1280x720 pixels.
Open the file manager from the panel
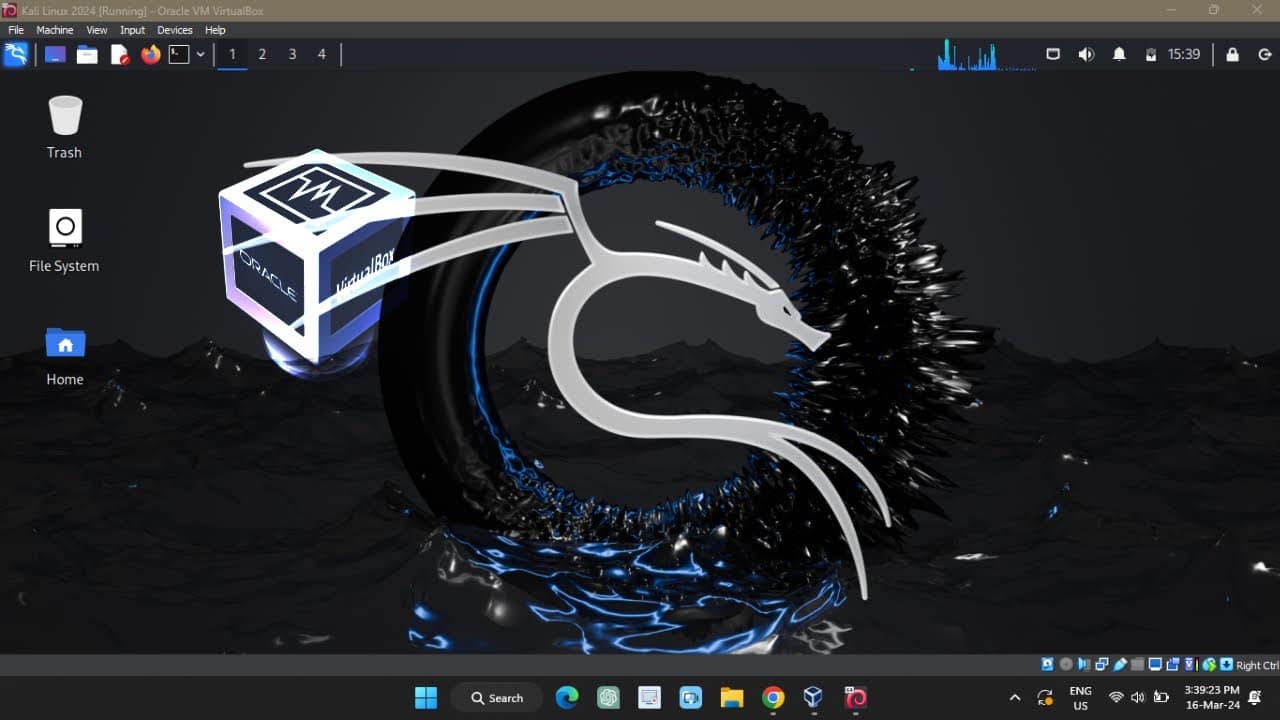click(x=87, y=54)
